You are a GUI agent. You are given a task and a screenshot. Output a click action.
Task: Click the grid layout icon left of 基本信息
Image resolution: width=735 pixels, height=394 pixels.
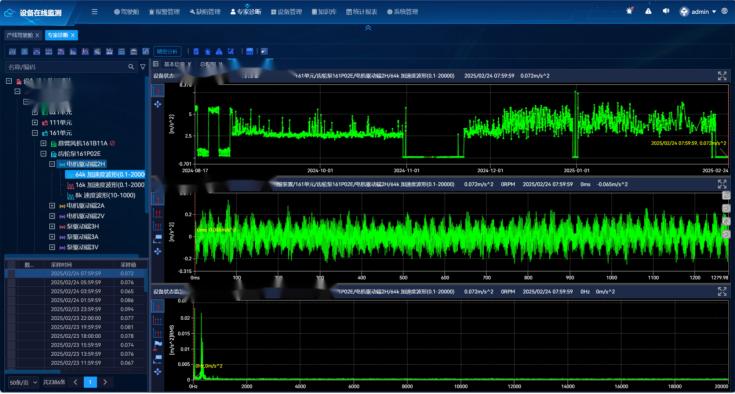156,64
